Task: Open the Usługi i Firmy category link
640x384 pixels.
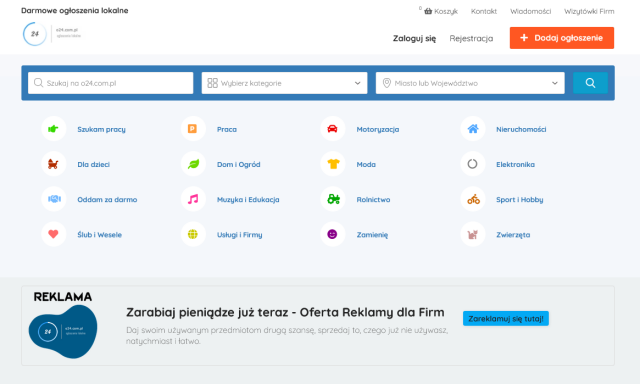Action: click(239, 235)
